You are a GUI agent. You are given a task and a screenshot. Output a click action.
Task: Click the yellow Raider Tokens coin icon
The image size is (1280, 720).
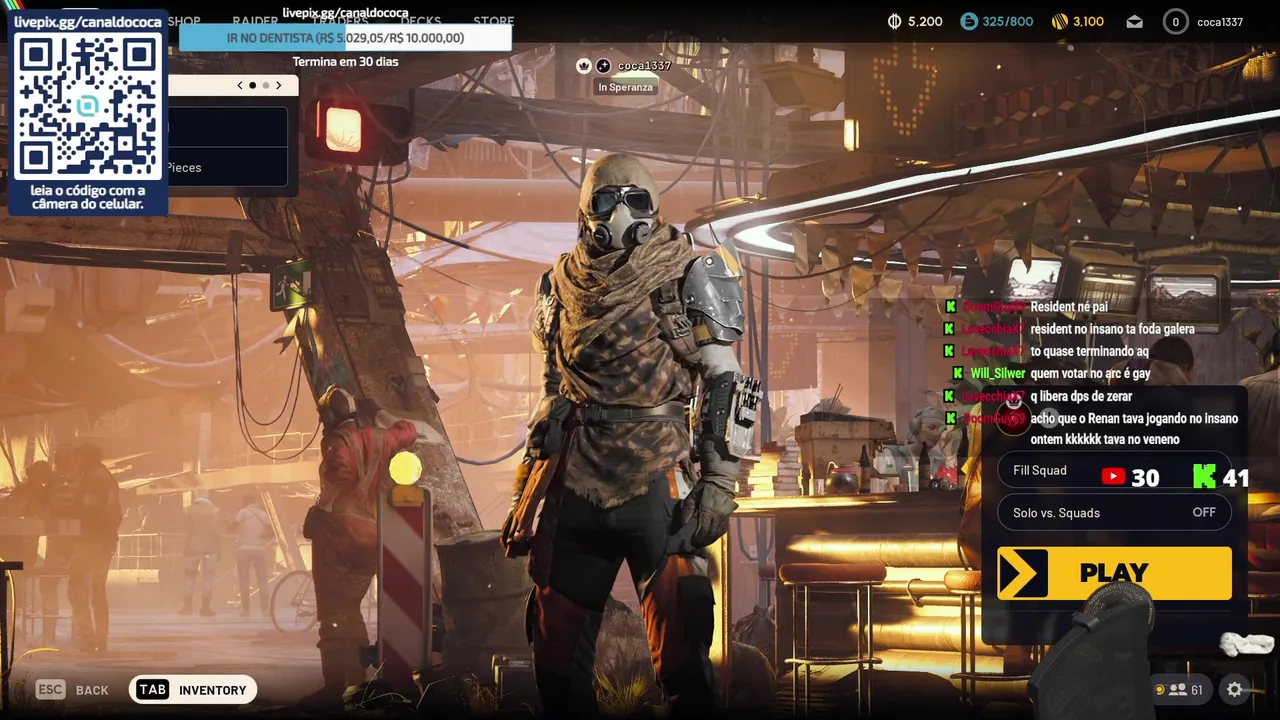[x=1060, y=21]
